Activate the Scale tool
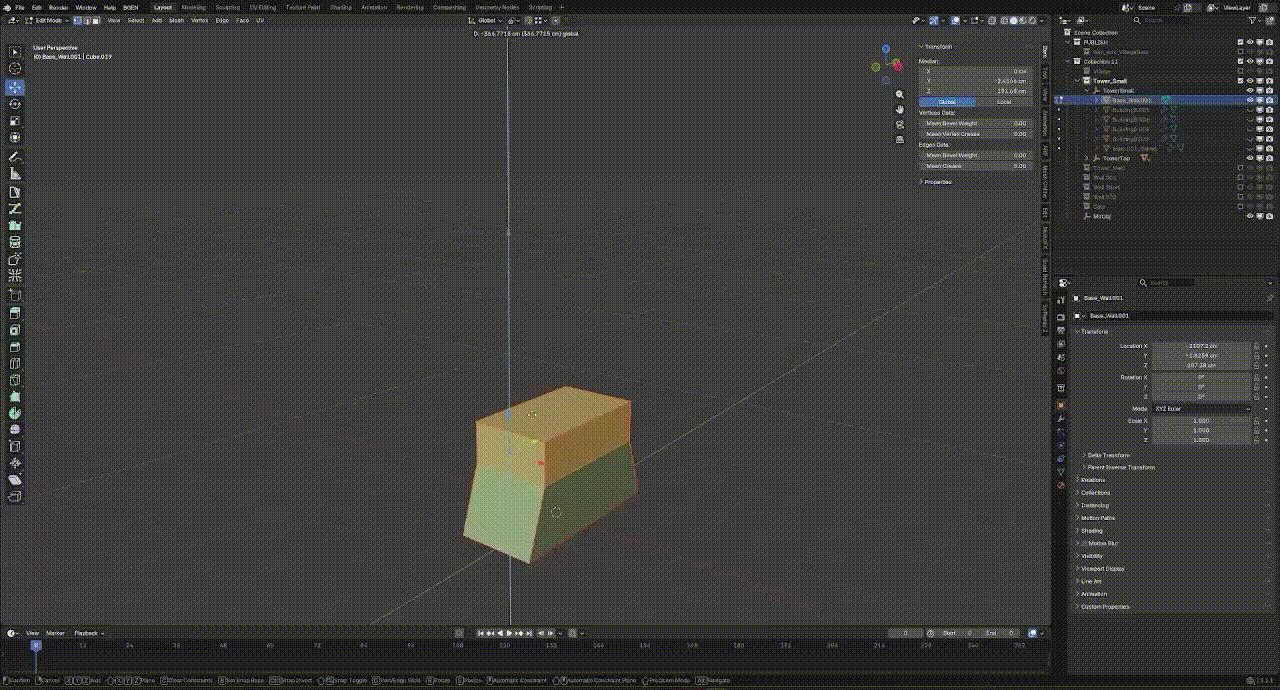 (x=15, y=121)
